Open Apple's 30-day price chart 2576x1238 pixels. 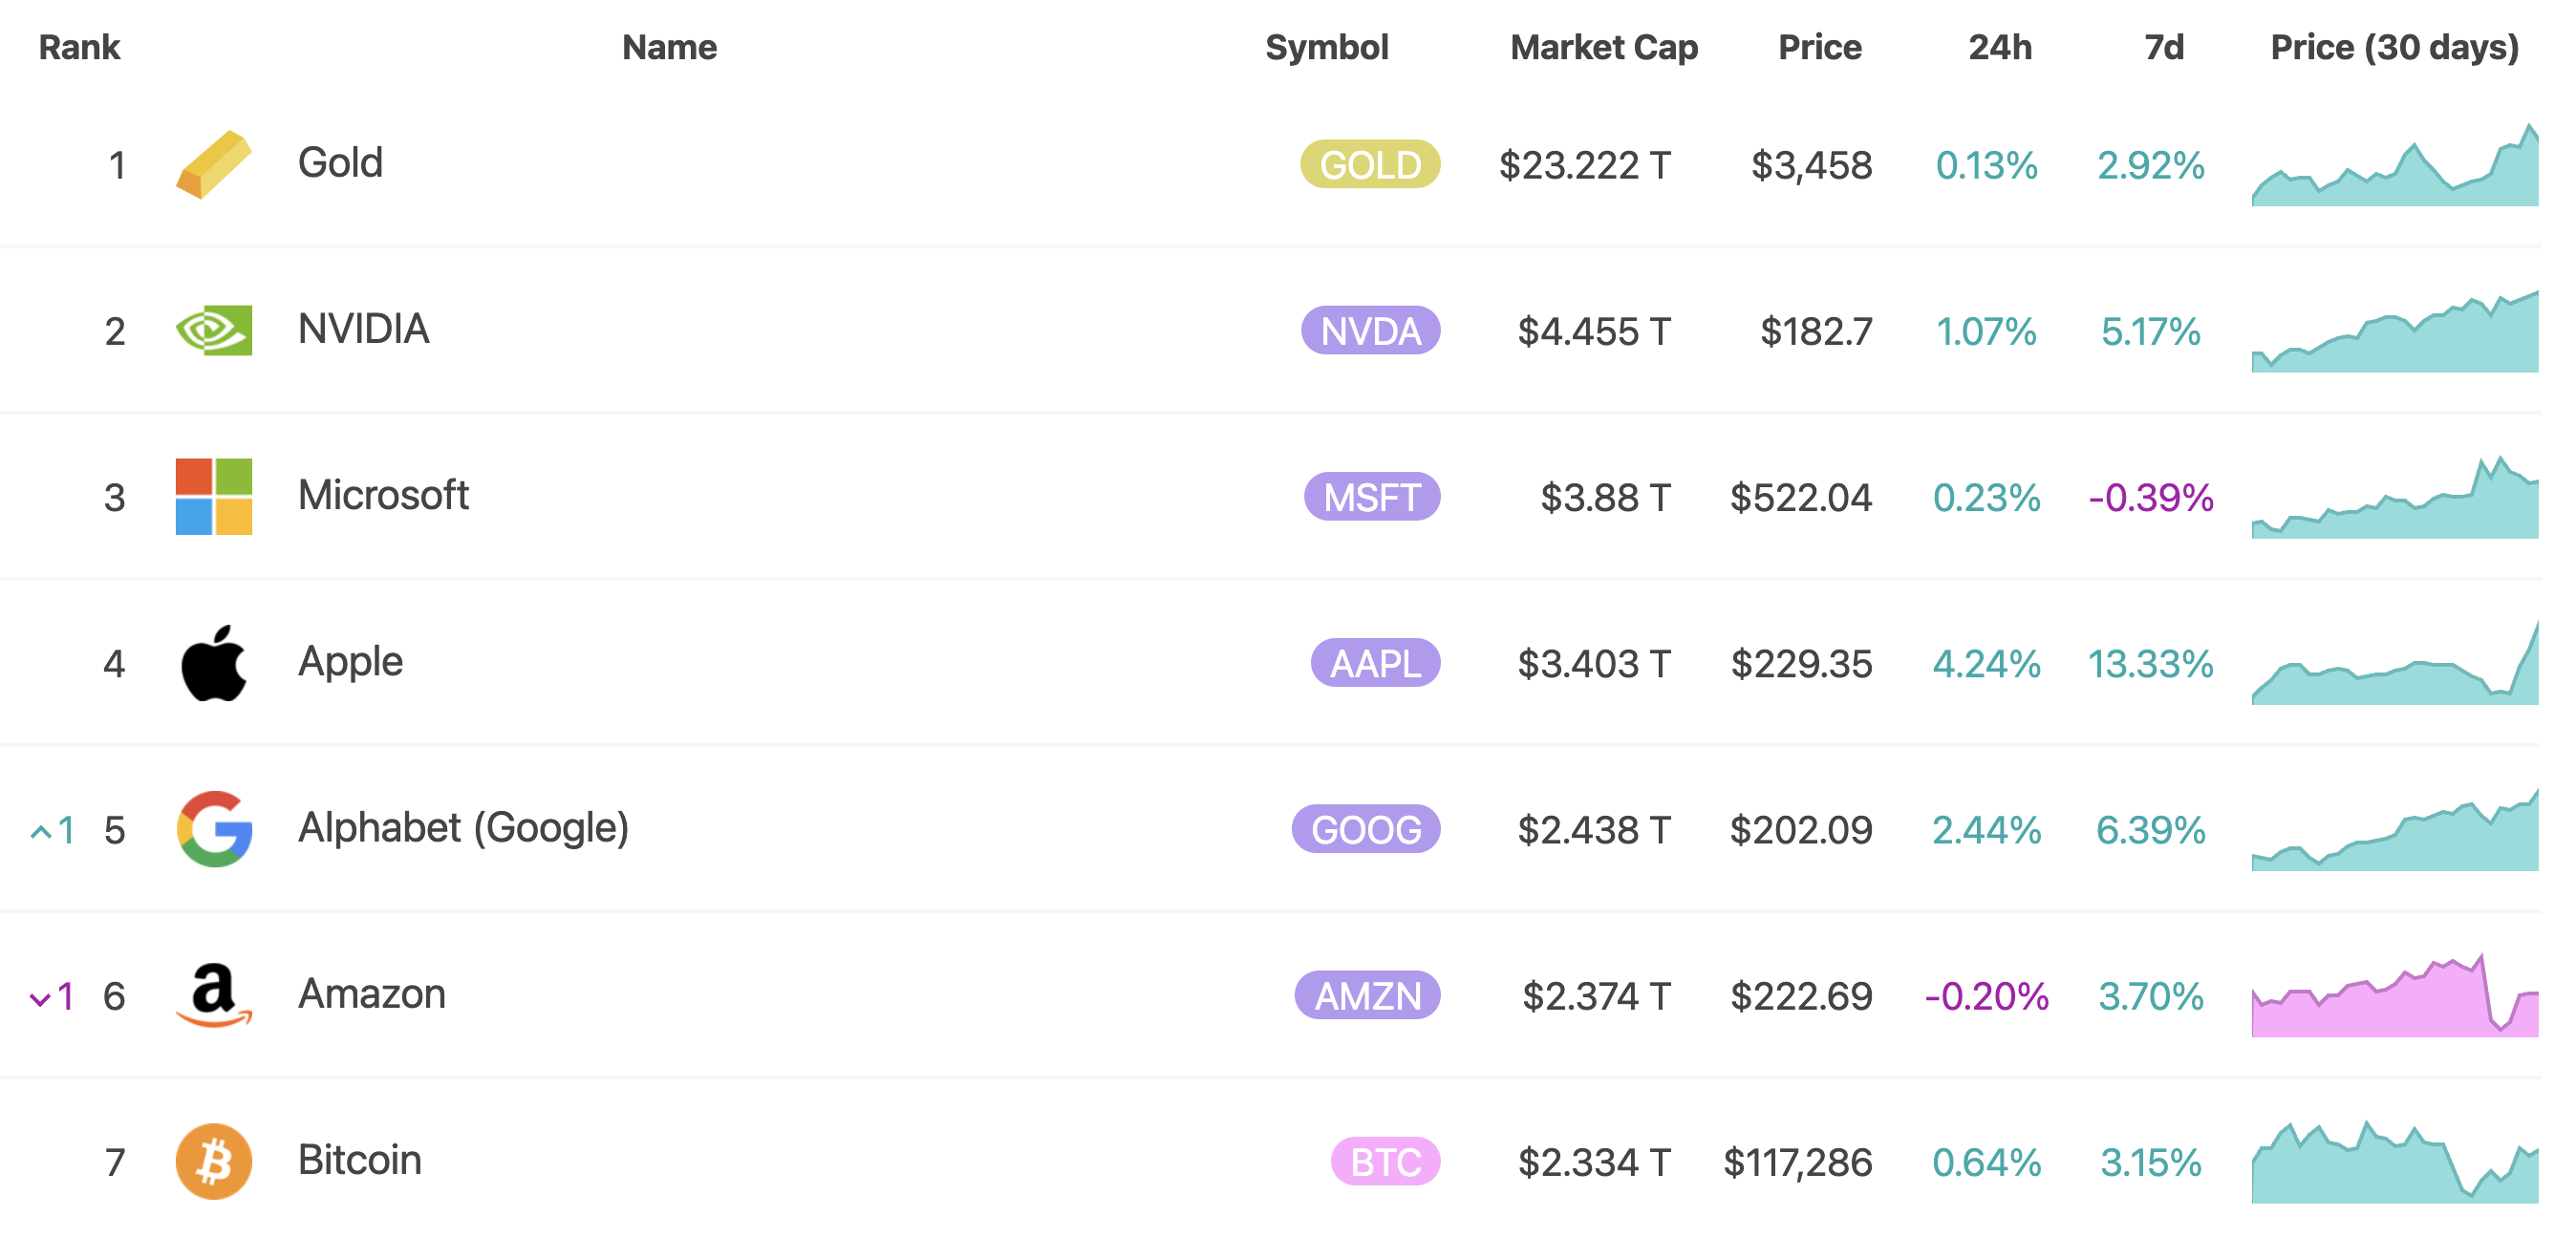click(x=2394, y=663)
